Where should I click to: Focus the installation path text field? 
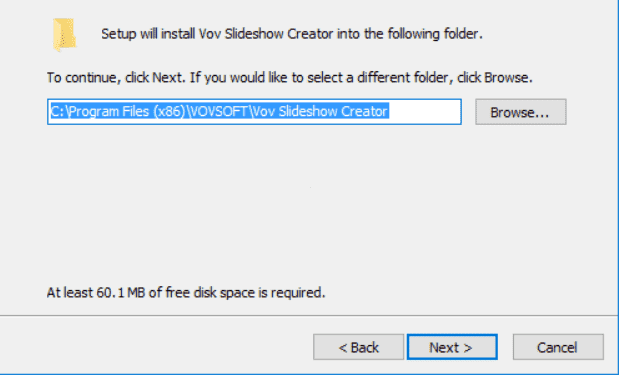pos(254,112)
